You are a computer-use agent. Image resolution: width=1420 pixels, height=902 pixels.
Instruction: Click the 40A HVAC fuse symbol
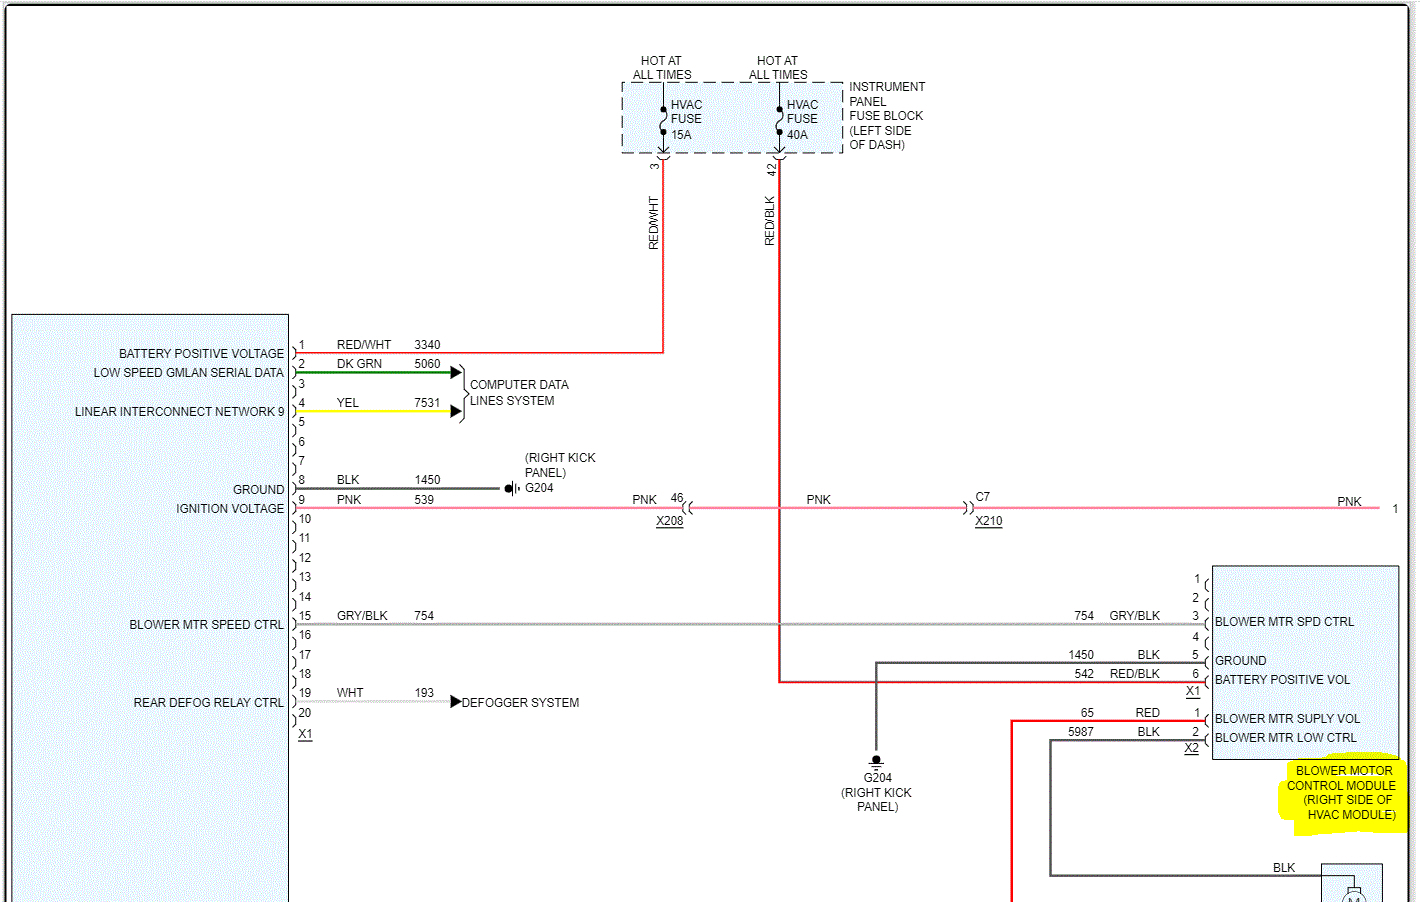point(779,120)
